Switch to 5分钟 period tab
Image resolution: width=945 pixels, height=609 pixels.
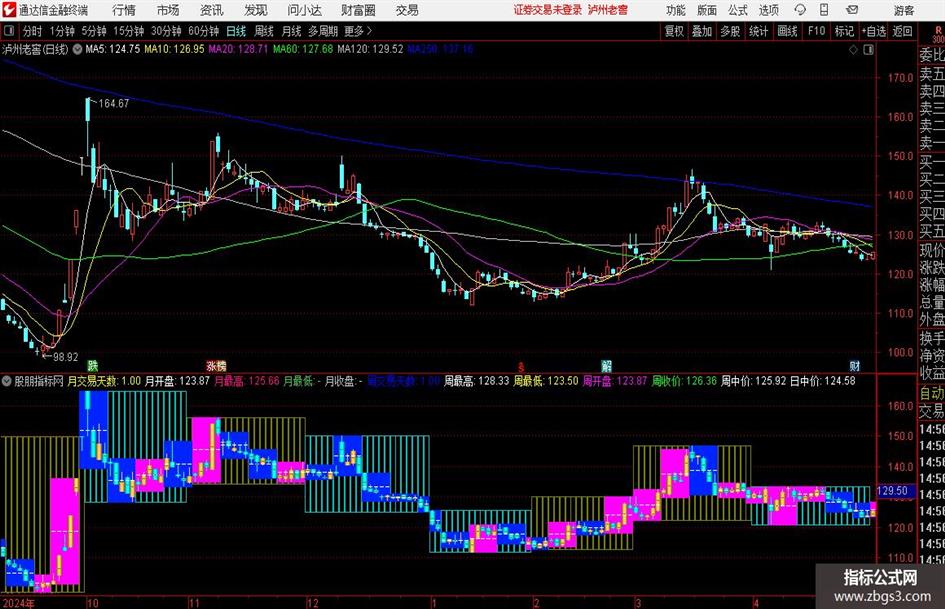coord(93,31)
